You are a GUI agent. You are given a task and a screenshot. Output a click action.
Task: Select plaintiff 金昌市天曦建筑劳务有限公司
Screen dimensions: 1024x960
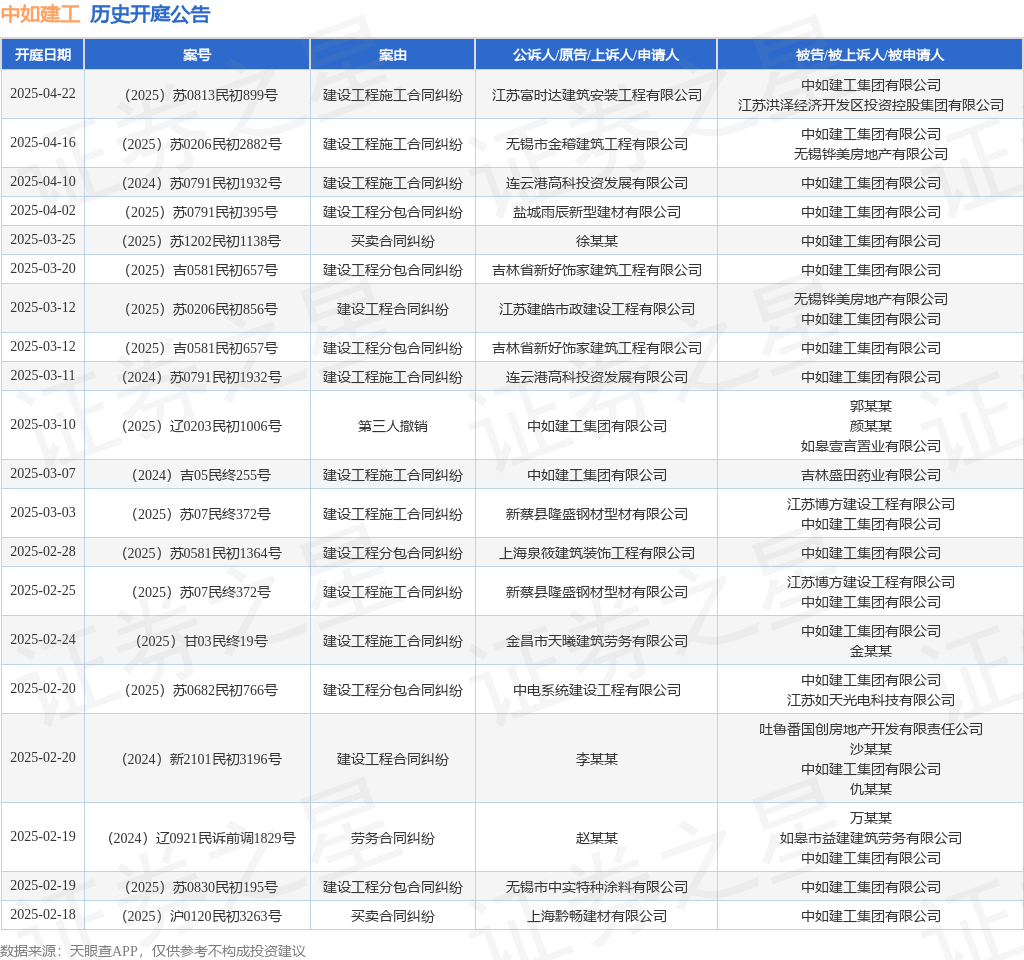[597, 641]
